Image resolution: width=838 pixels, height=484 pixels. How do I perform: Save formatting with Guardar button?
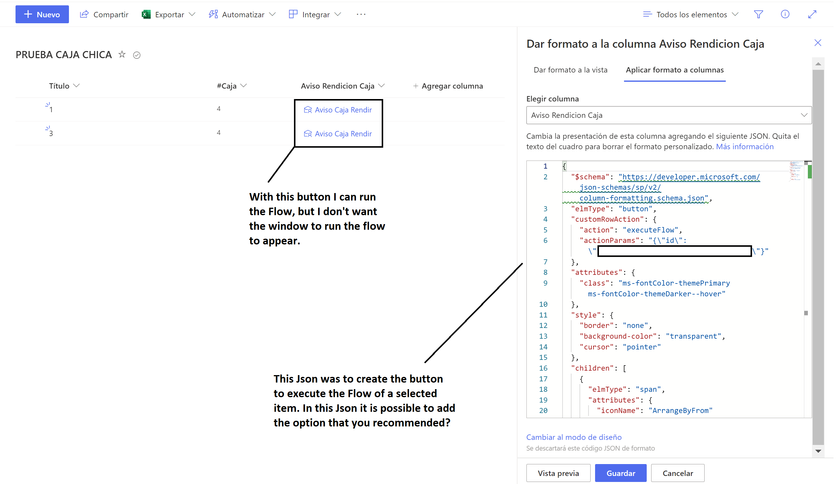point(620,473)
